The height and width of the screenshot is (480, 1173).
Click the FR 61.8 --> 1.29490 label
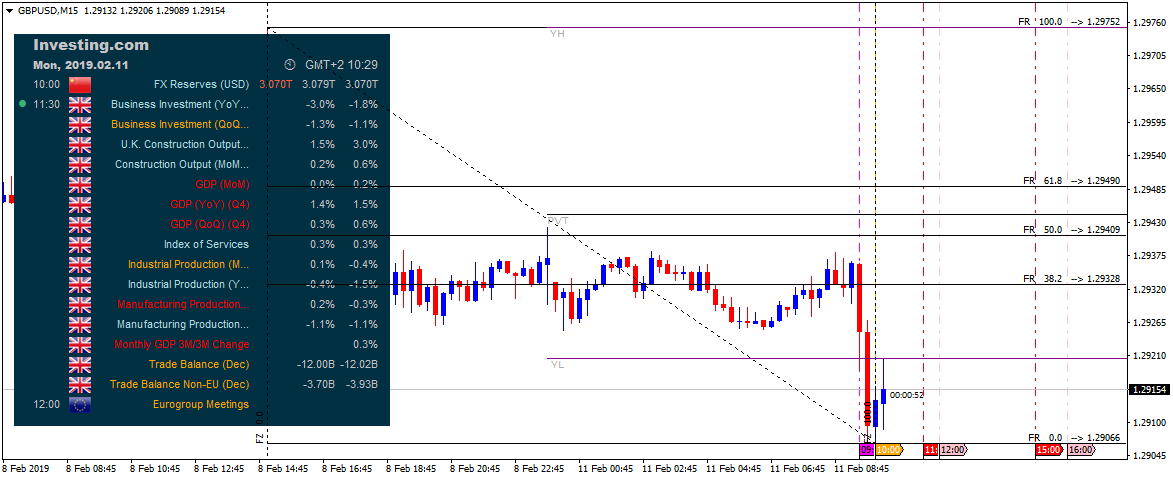pyautogui.click(x=1071, y=181)
